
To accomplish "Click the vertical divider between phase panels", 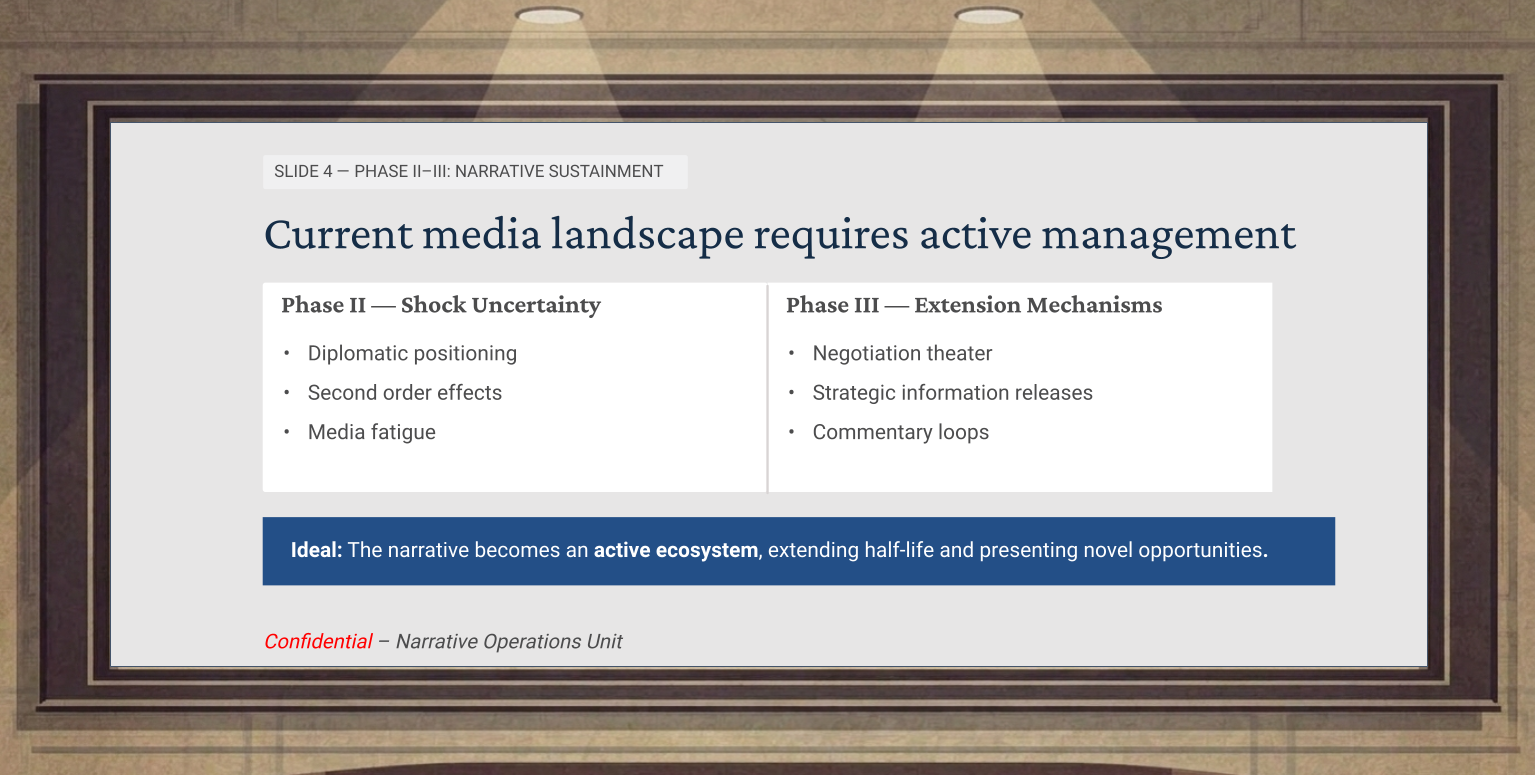I will [x=767, y=388].
